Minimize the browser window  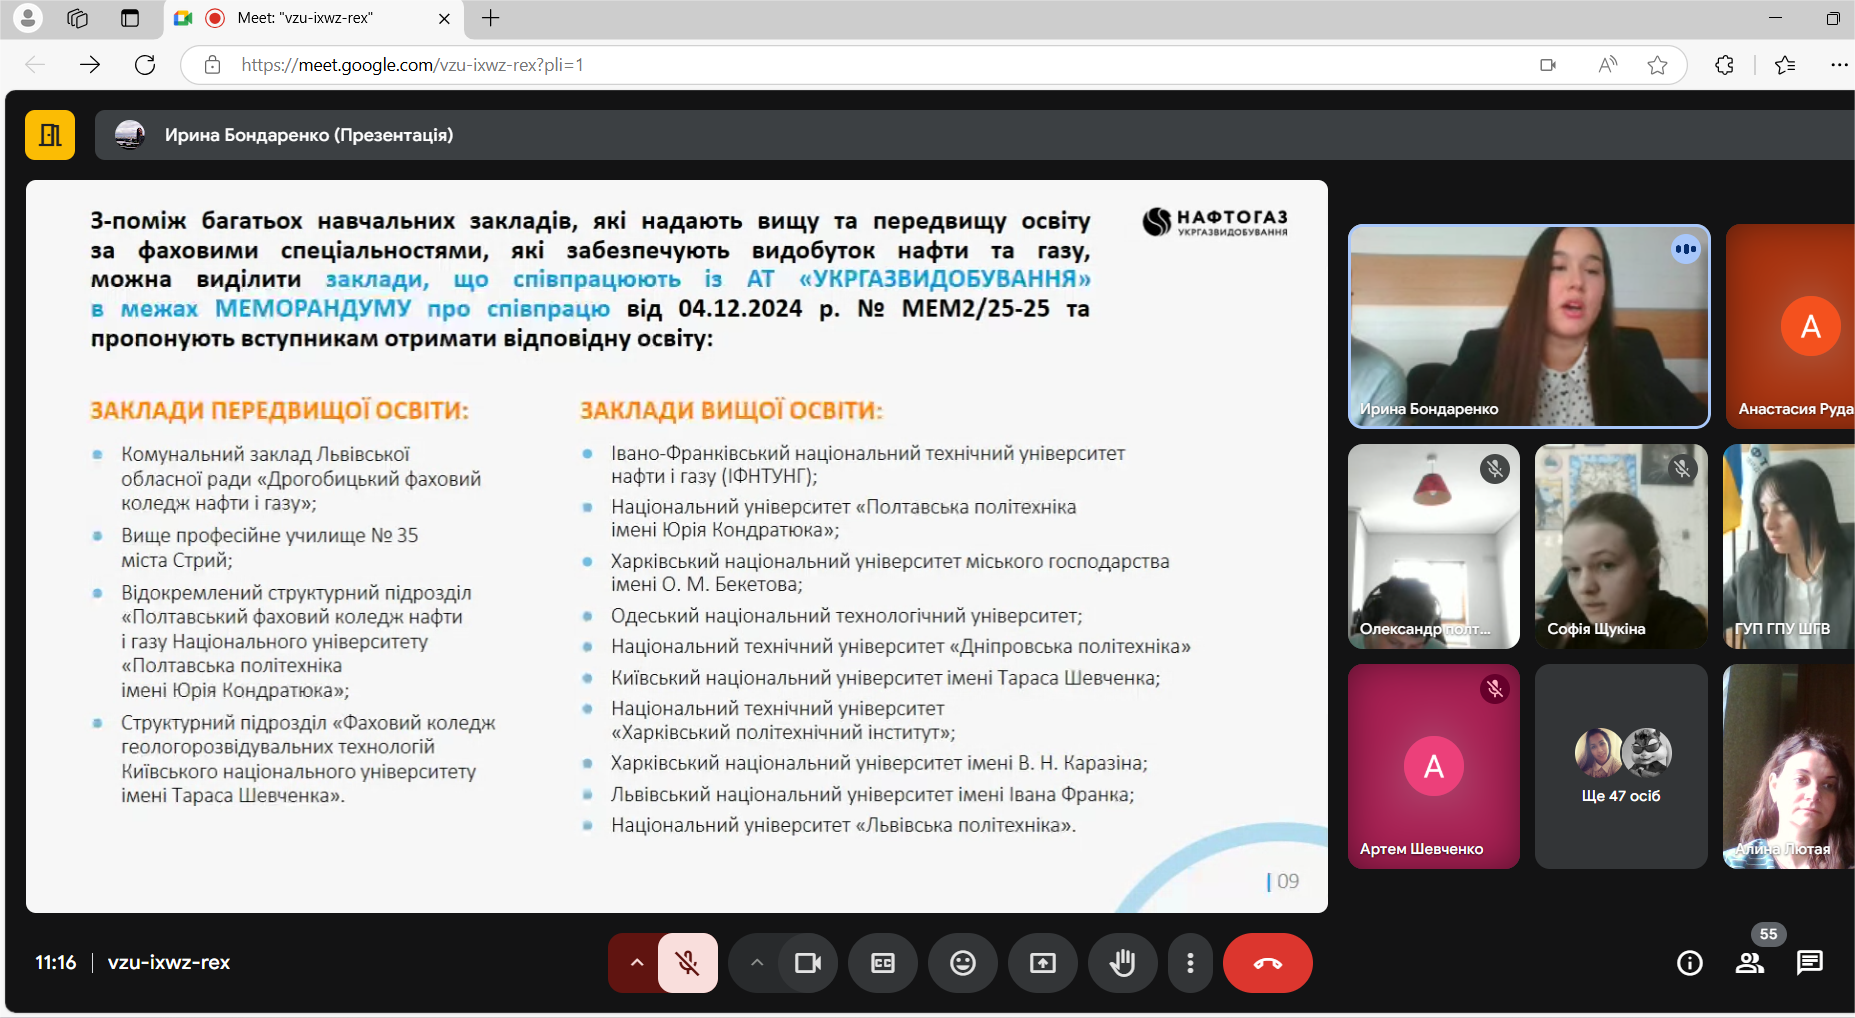tap(1775, 18)
